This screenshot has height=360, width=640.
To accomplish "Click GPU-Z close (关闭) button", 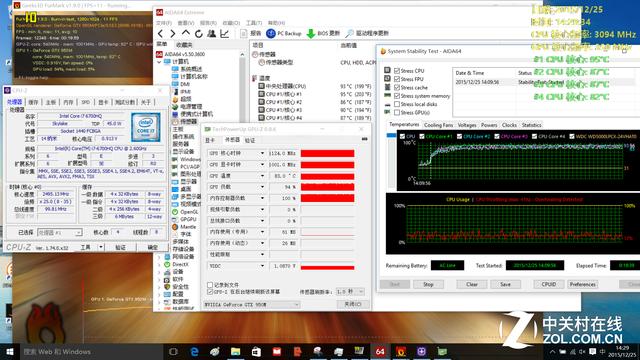I will tap(353, 304).
